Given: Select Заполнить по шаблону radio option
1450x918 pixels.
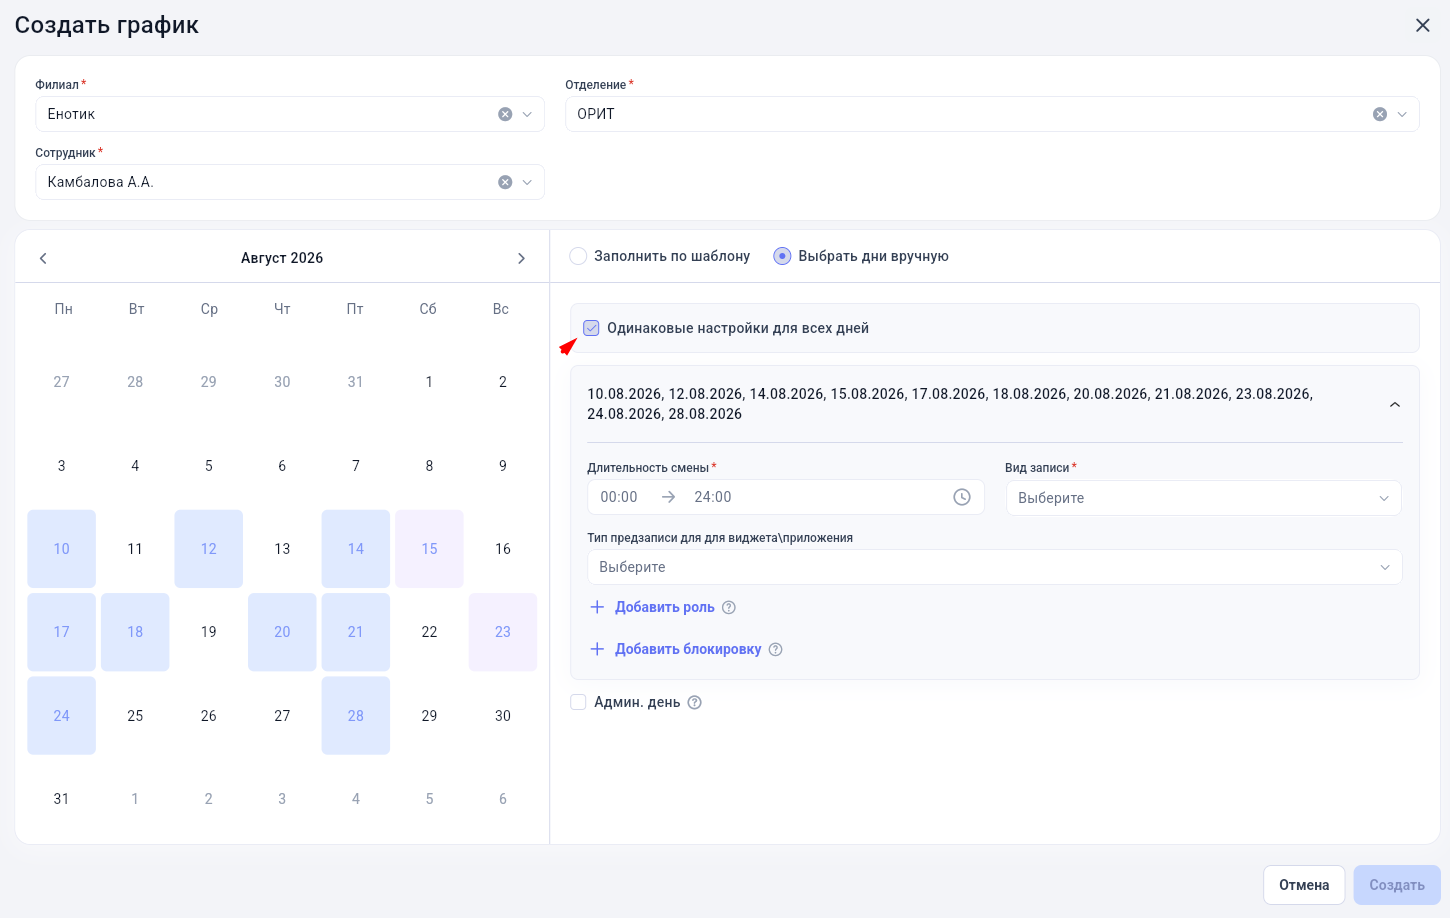Looking at the screenshot, I should point(578,256).
